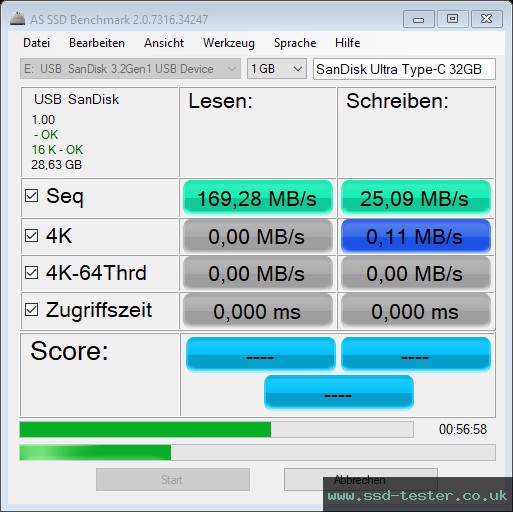Open the Werkzeug menu
Image resolution: width=513 pixels, height=512 pixels.
[x=229, y=43]
